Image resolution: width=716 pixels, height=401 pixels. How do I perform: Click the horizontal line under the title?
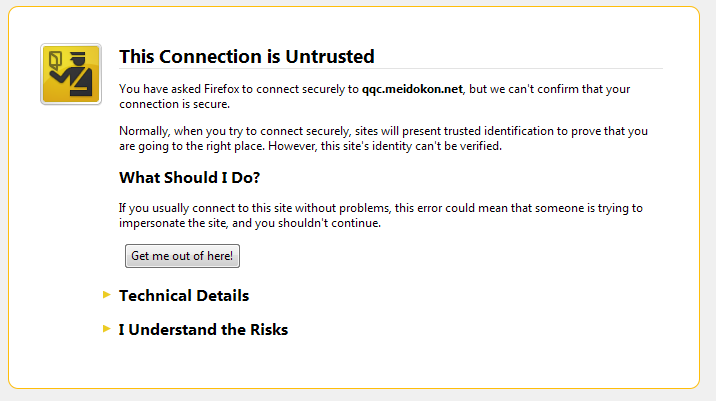(390, 68)
